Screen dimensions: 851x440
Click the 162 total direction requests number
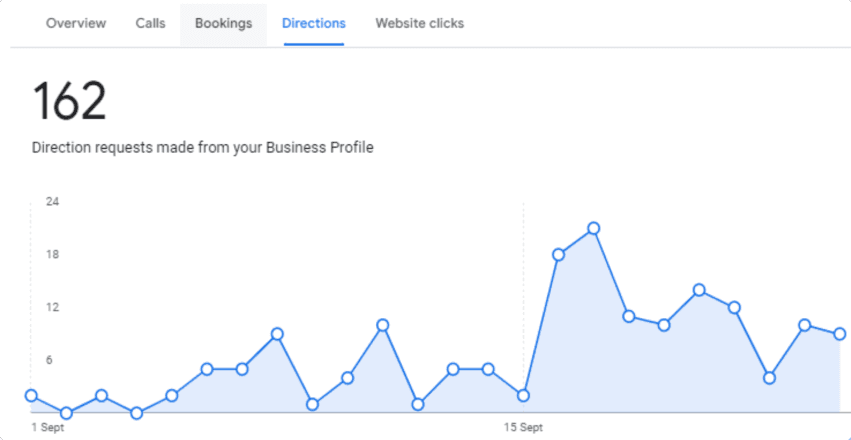[x=69, y=102]
